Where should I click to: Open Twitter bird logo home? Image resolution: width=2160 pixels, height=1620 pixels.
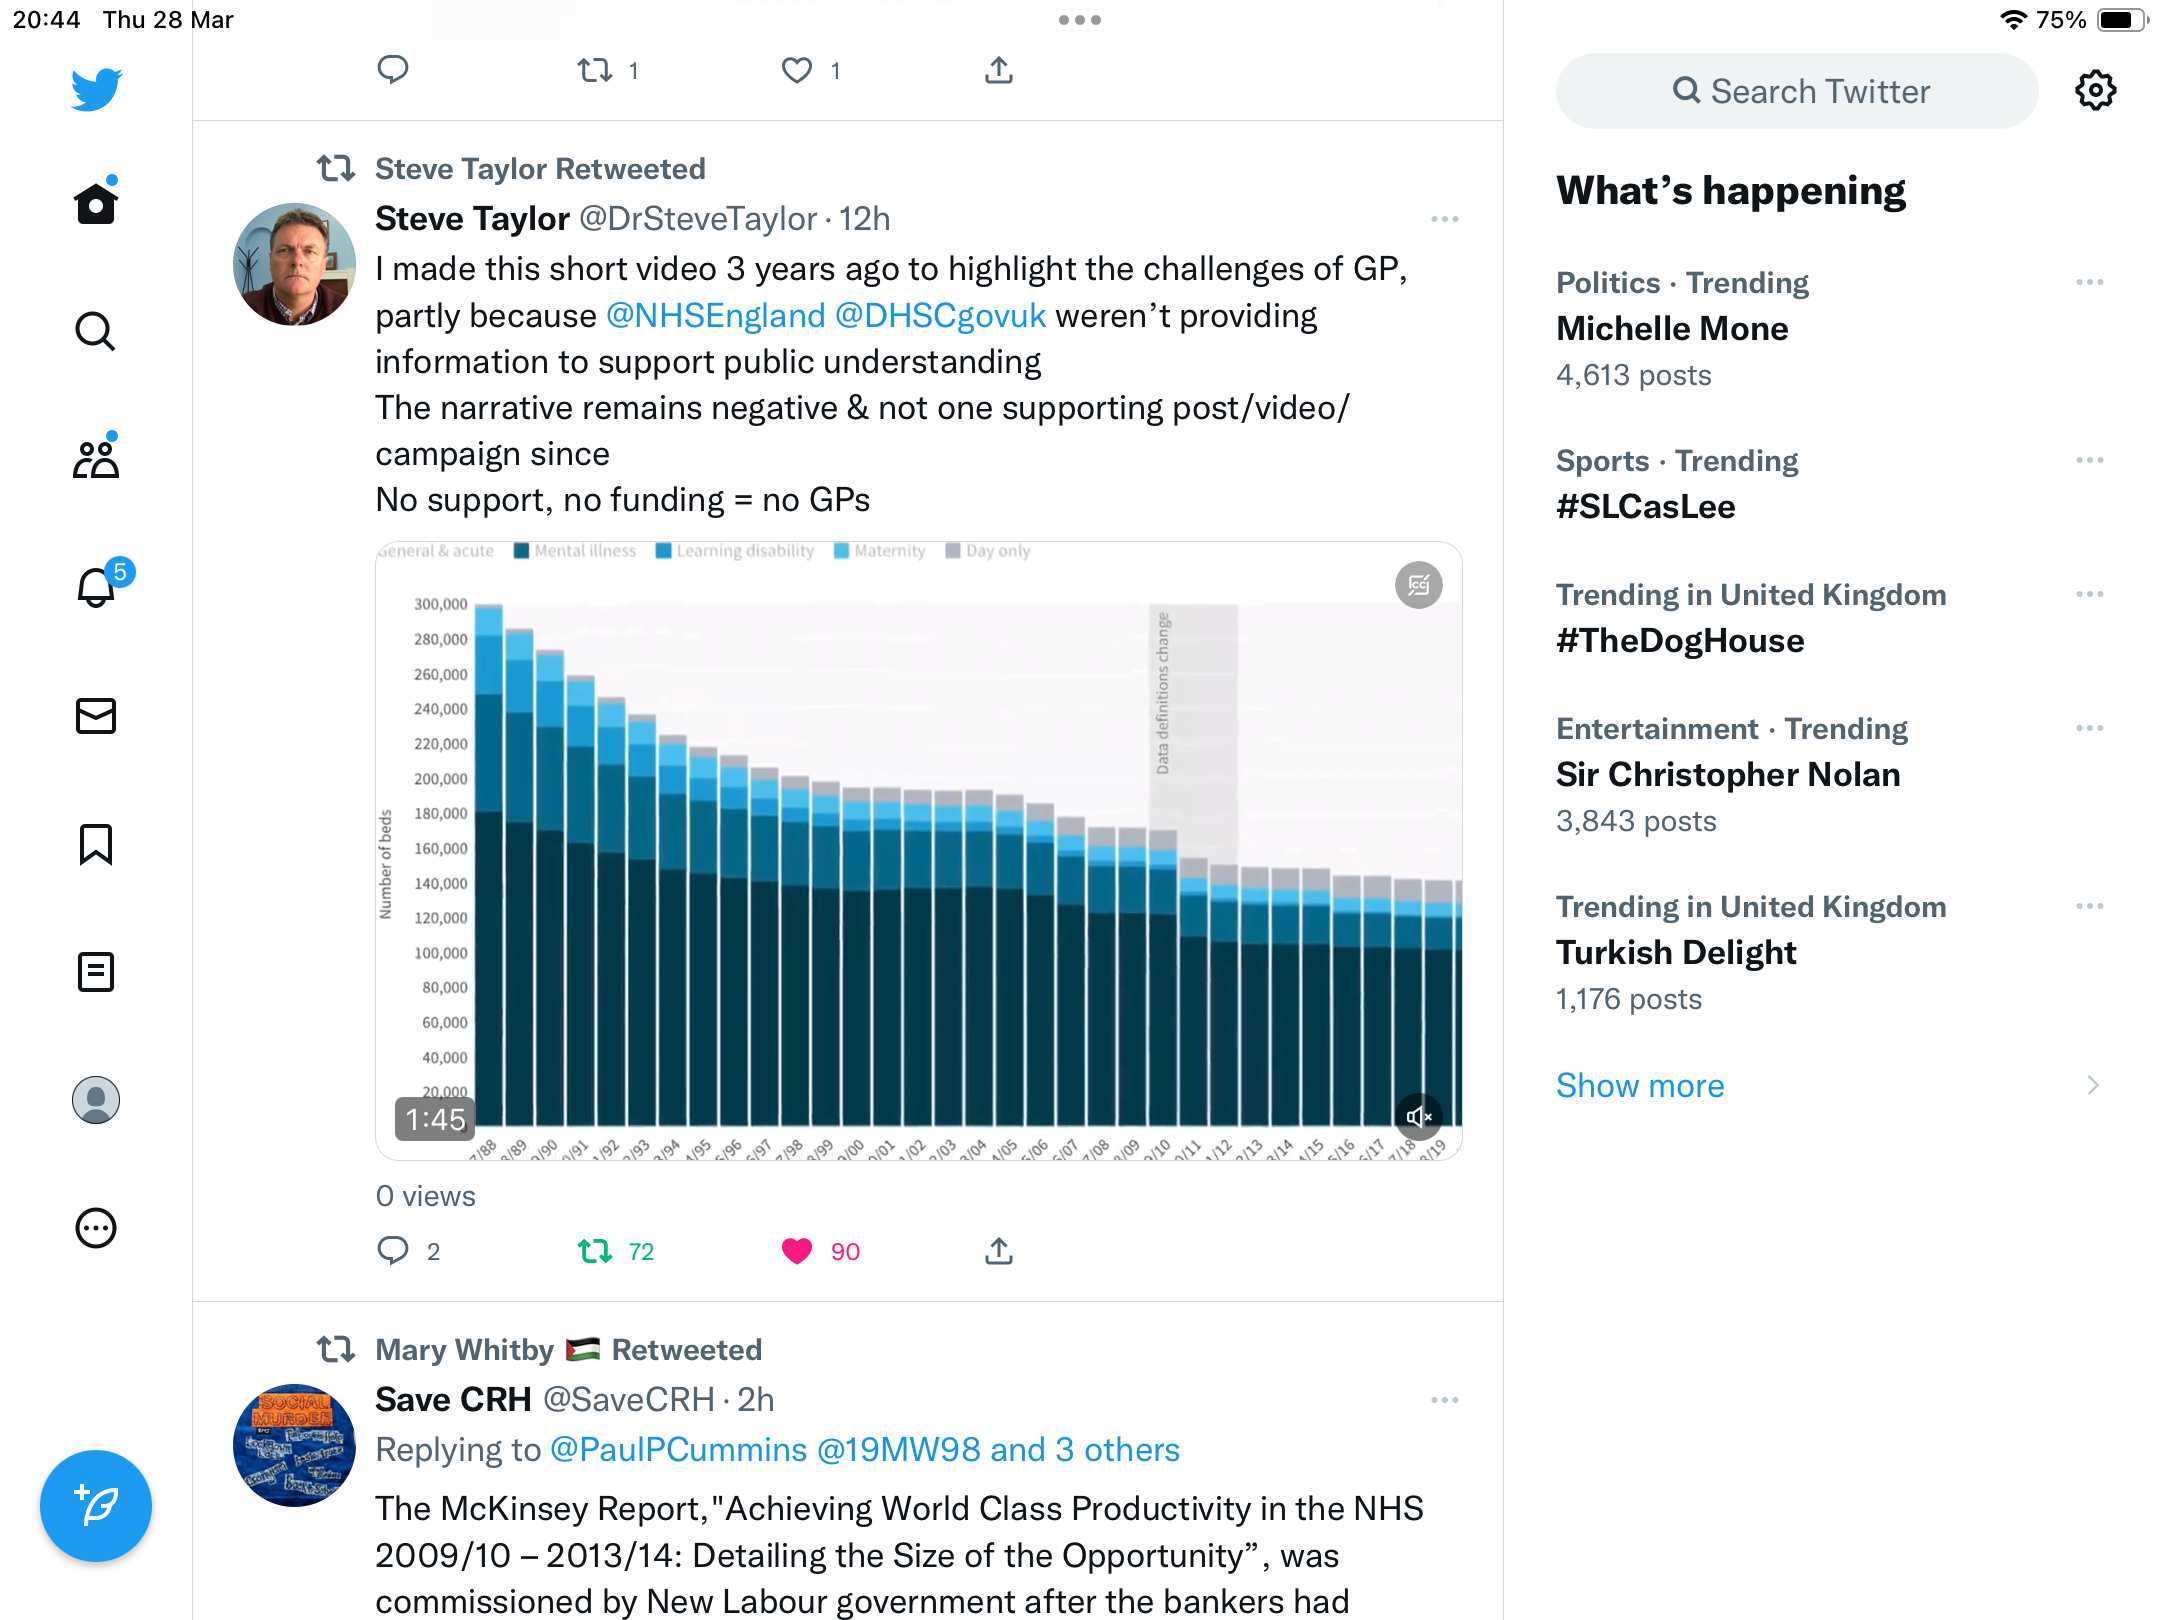tap(96, 89)
